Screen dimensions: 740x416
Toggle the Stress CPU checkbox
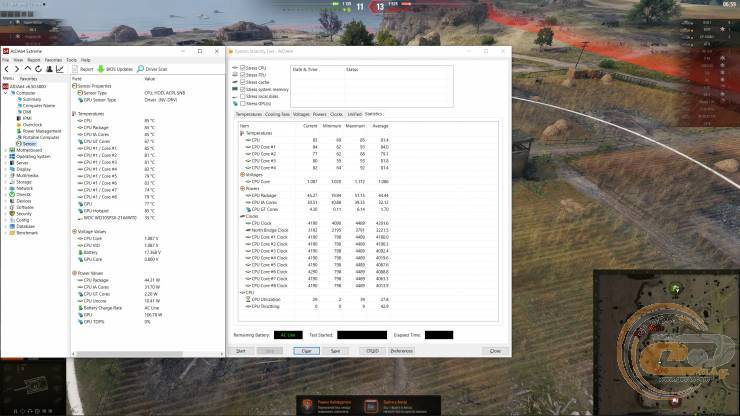243,68
